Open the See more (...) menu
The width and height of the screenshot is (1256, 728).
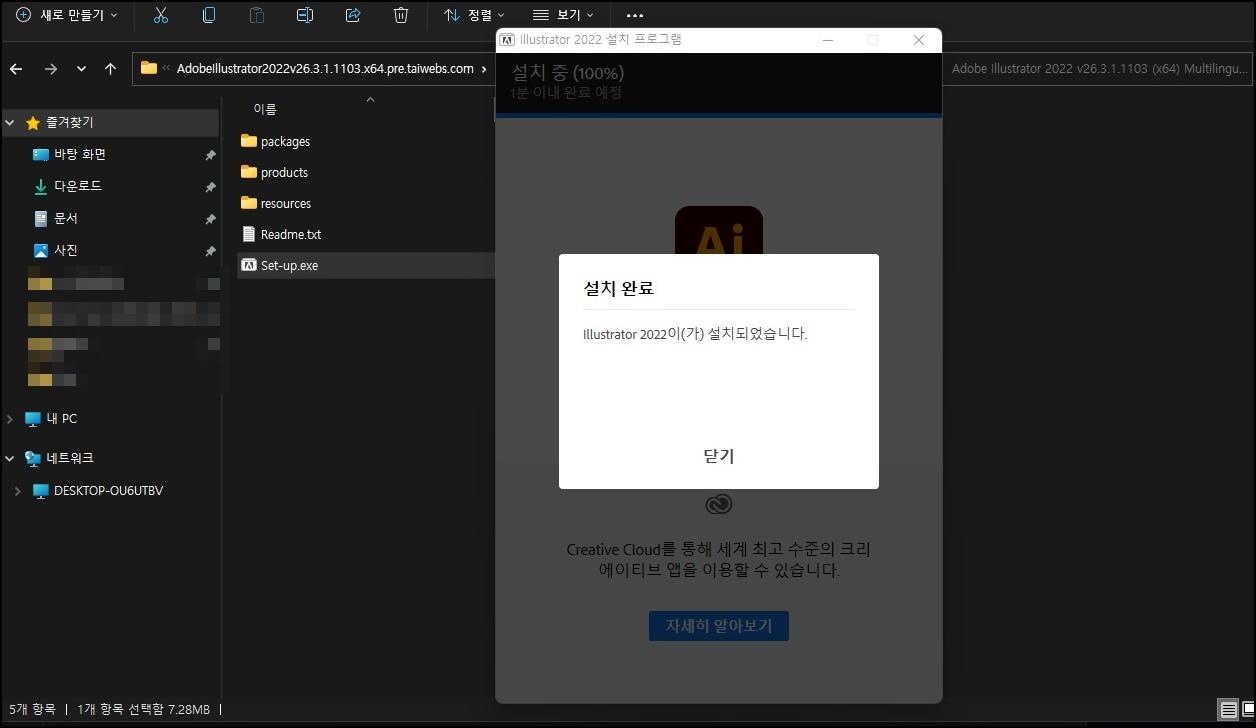(x=634, y=15)
